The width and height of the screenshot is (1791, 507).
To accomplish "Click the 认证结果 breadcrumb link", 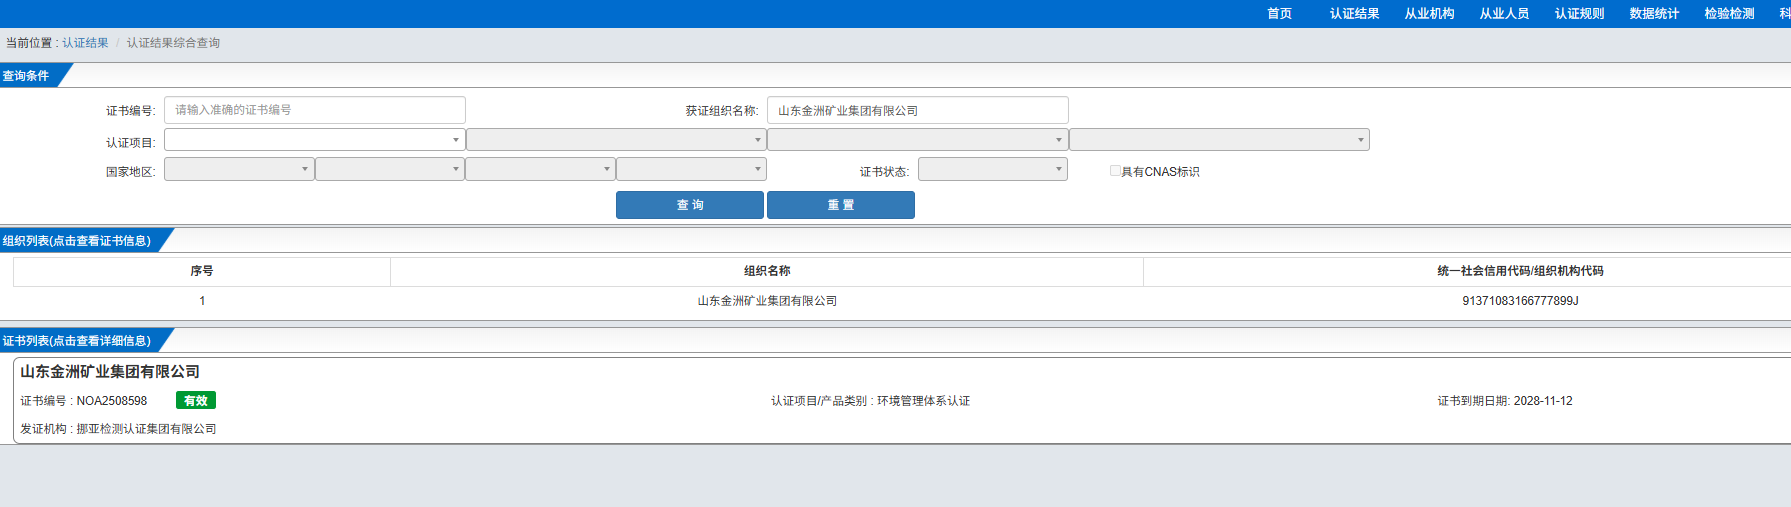I will [x=85, y=43].
